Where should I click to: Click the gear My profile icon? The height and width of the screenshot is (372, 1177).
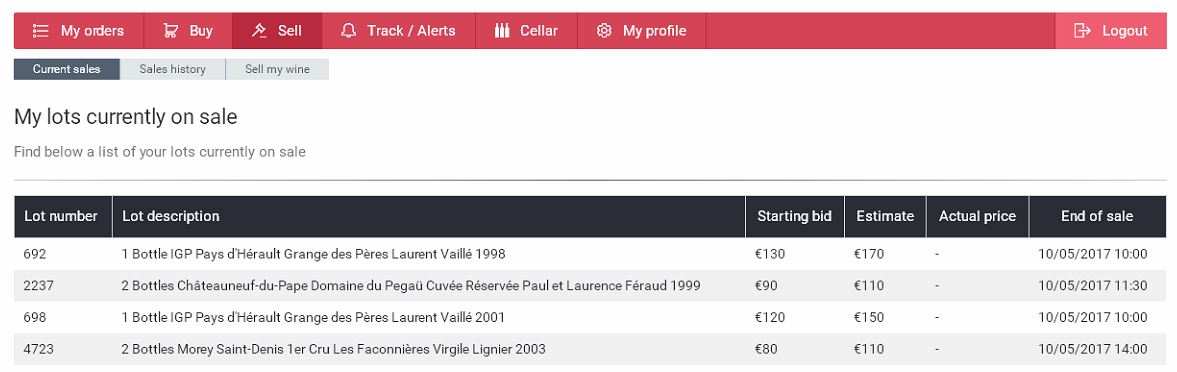pos(604,31)
